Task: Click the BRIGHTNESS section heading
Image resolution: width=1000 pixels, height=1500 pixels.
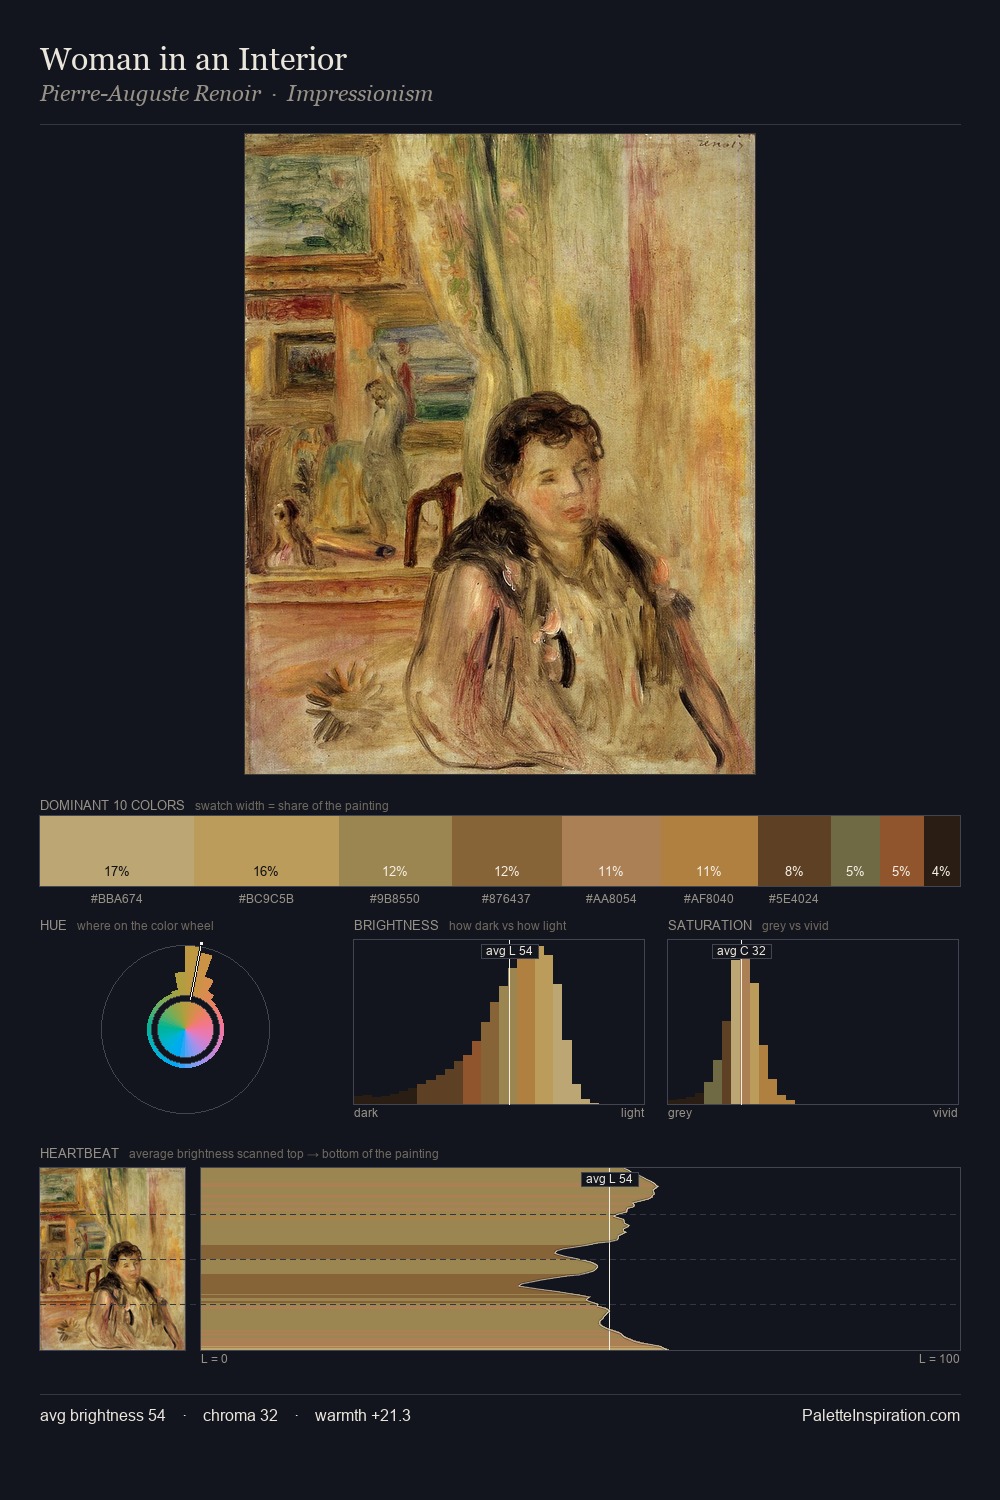Action: point(396,925)
